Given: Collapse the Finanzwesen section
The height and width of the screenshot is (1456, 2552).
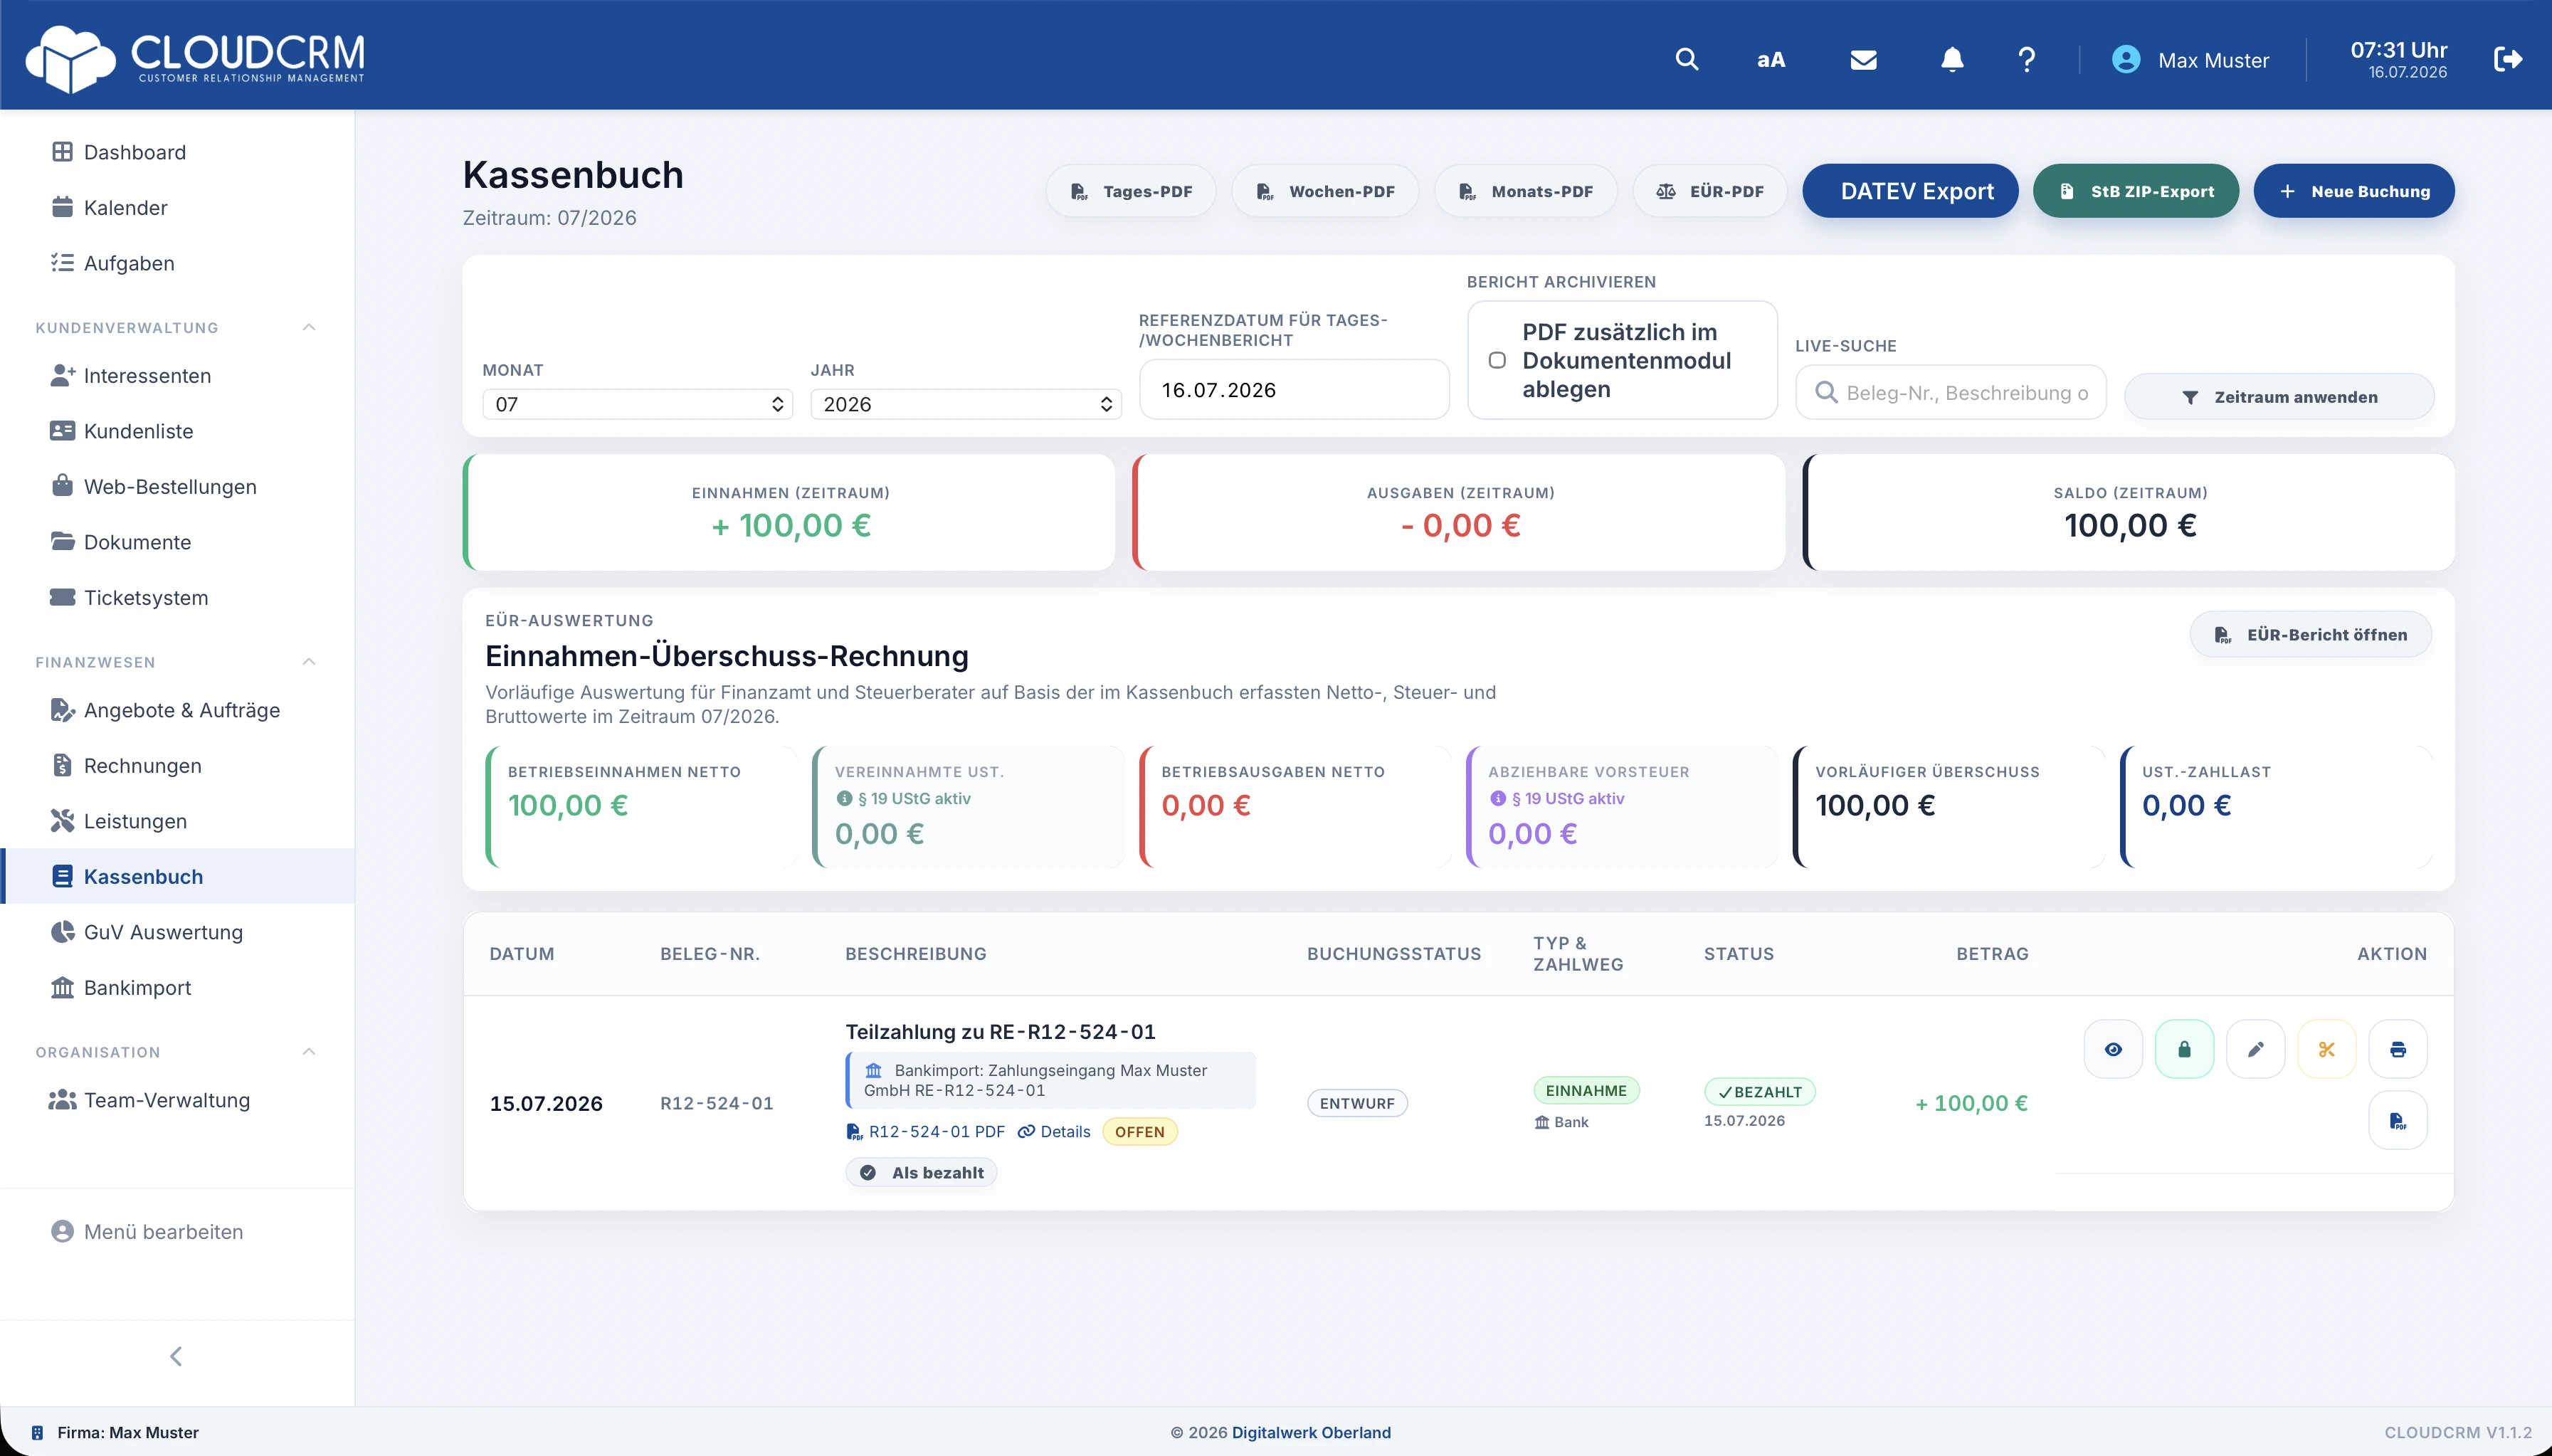Looking at the screenshot, I should (x=309, y=661).
